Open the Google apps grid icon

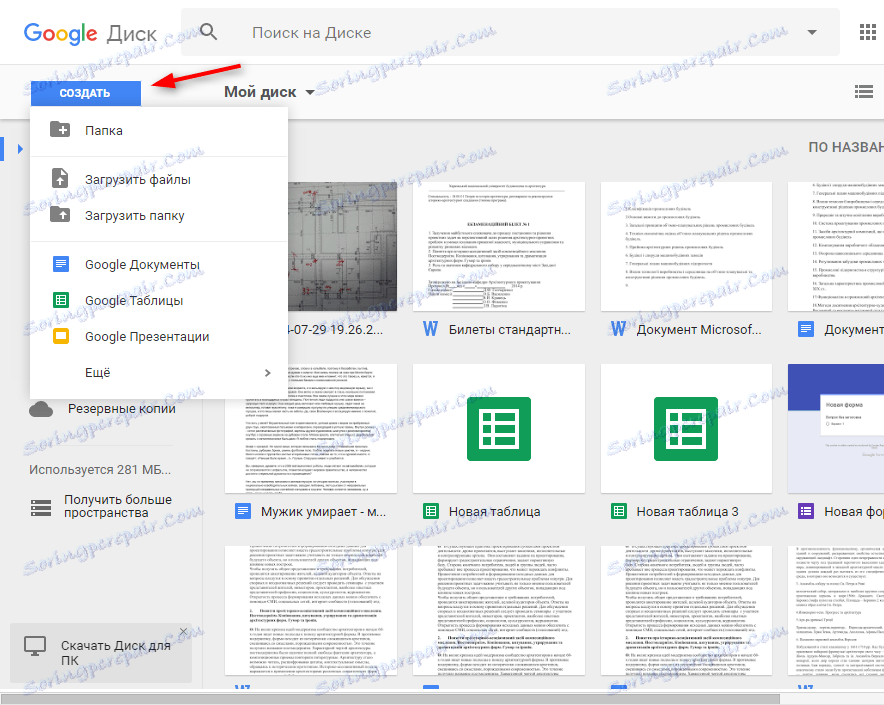click(867, 32)
